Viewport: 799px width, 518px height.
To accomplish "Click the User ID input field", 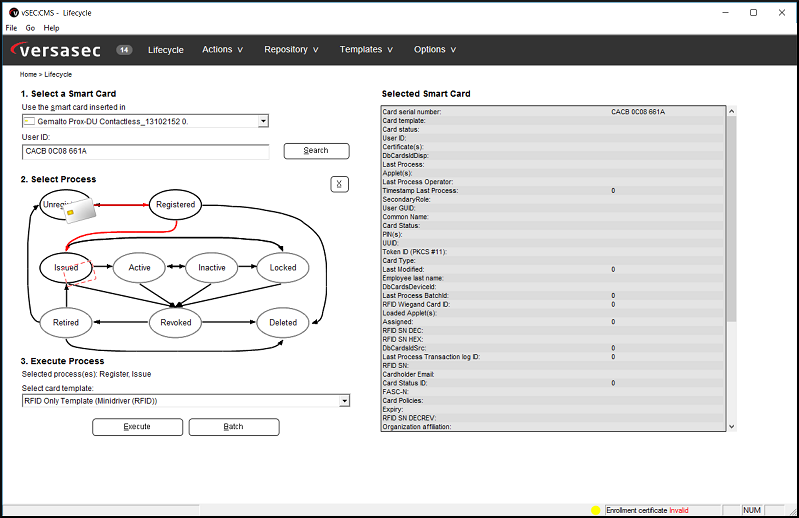I will pyautogui.click(x=146, y=152).
